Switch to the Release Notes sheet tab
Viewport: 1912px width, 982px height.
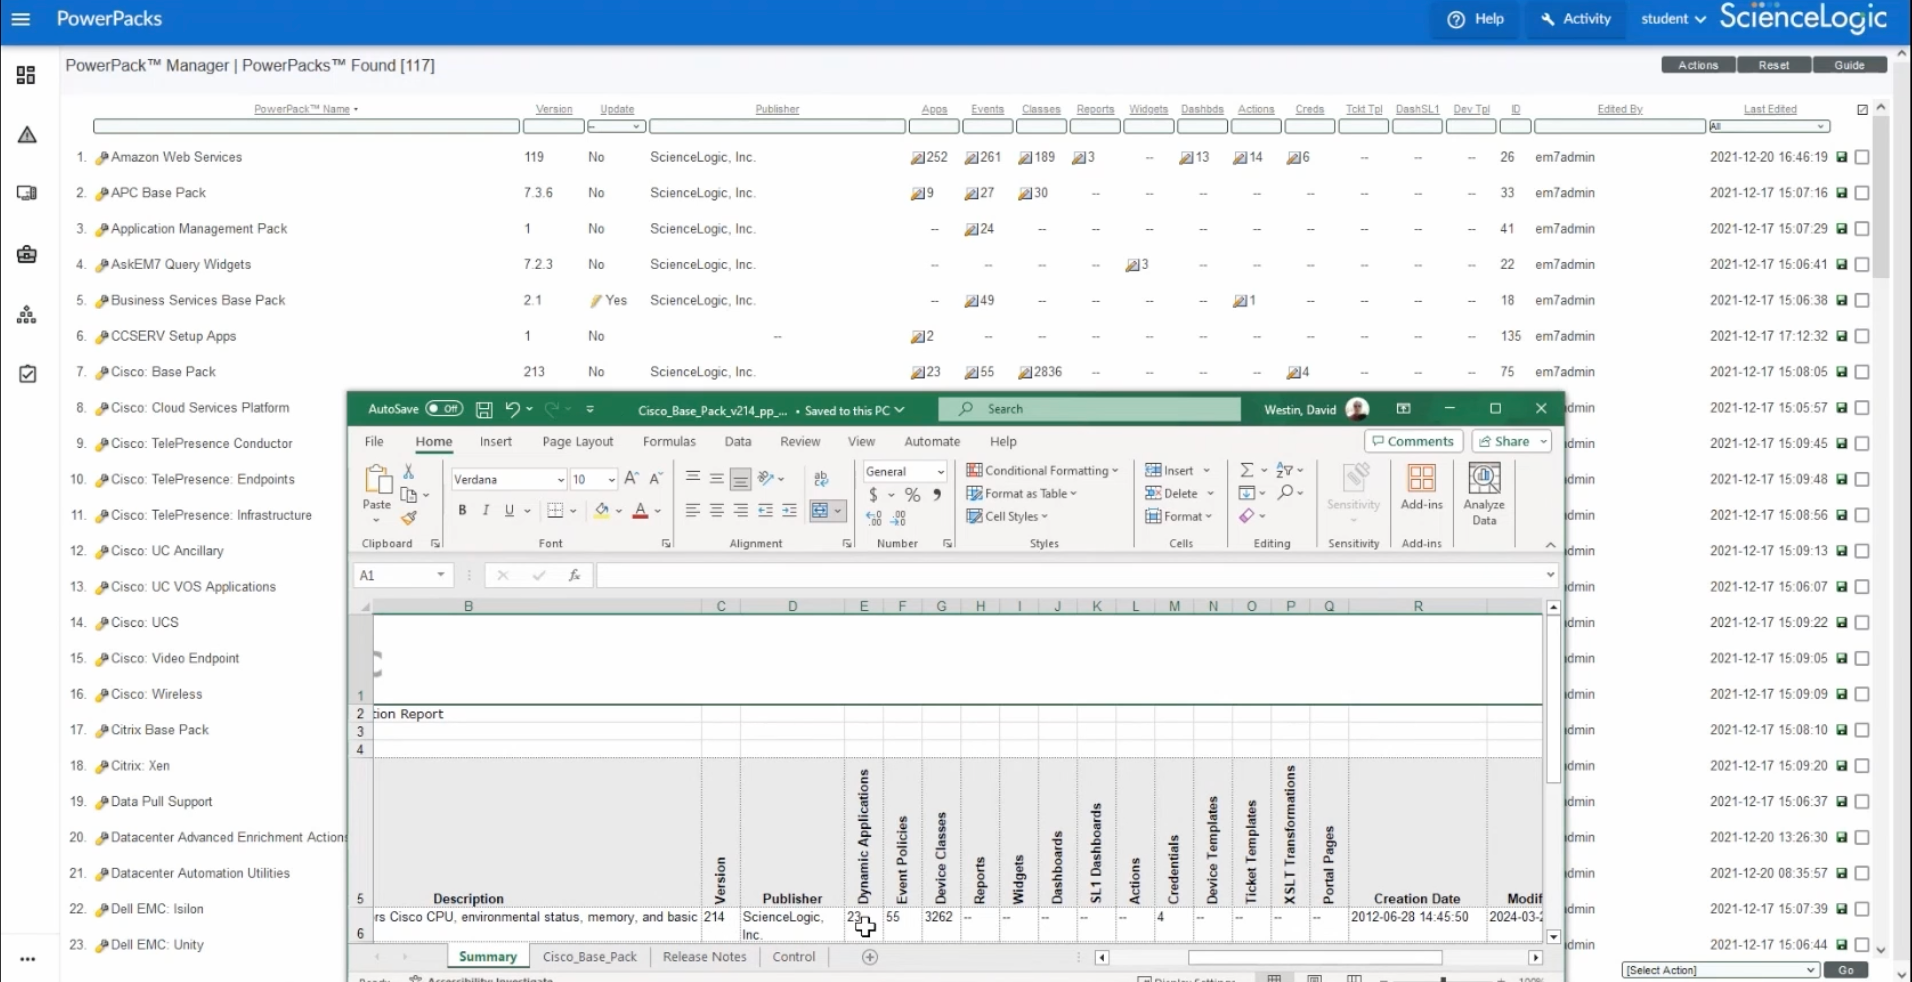coord(703,956)
